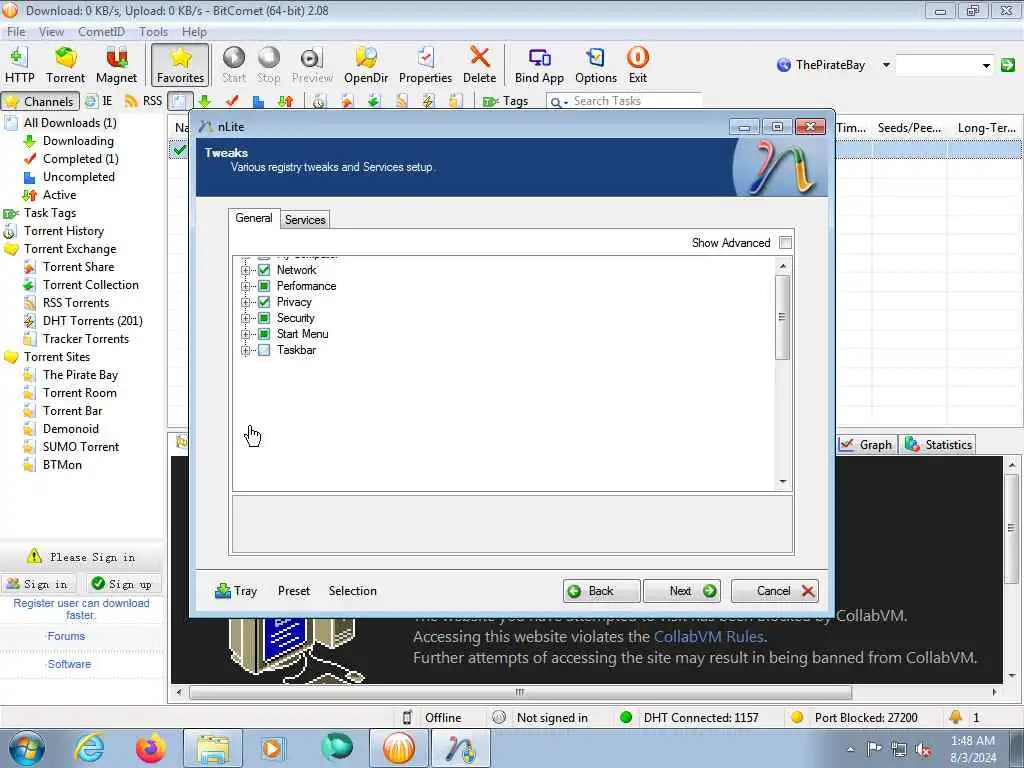Click the Tray icon in nLite
The image size is (1024, 768).
pyautogui.click(x=236, y=591)
